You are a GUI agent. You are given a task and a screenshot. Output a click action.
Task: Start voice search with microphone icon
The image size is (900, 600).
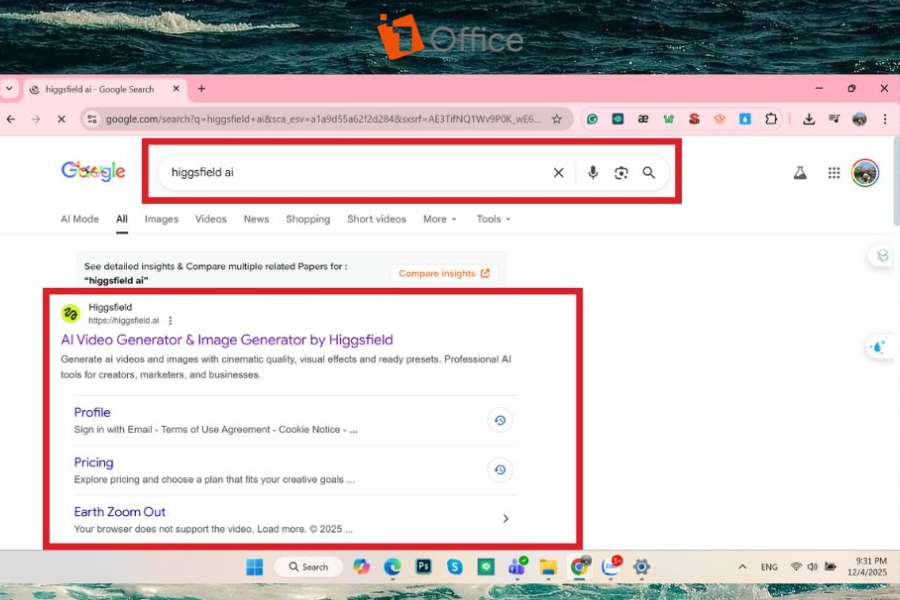click(x=592, y=172)
